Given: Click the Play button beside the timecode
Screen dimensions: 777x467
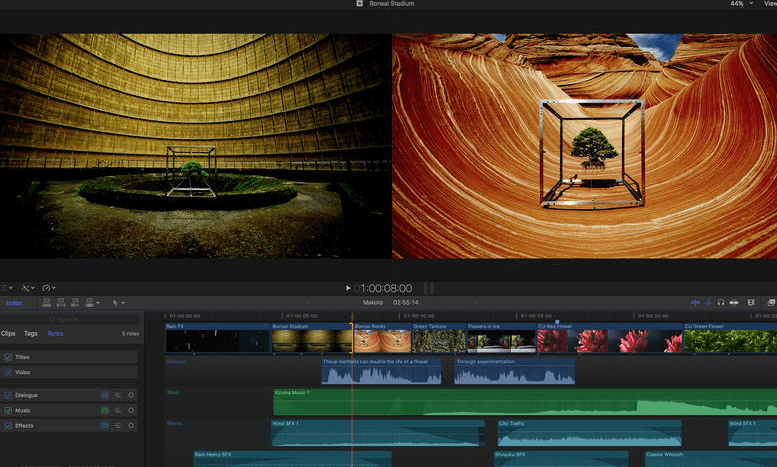Looking at the screenshot, I should [347, 288].
